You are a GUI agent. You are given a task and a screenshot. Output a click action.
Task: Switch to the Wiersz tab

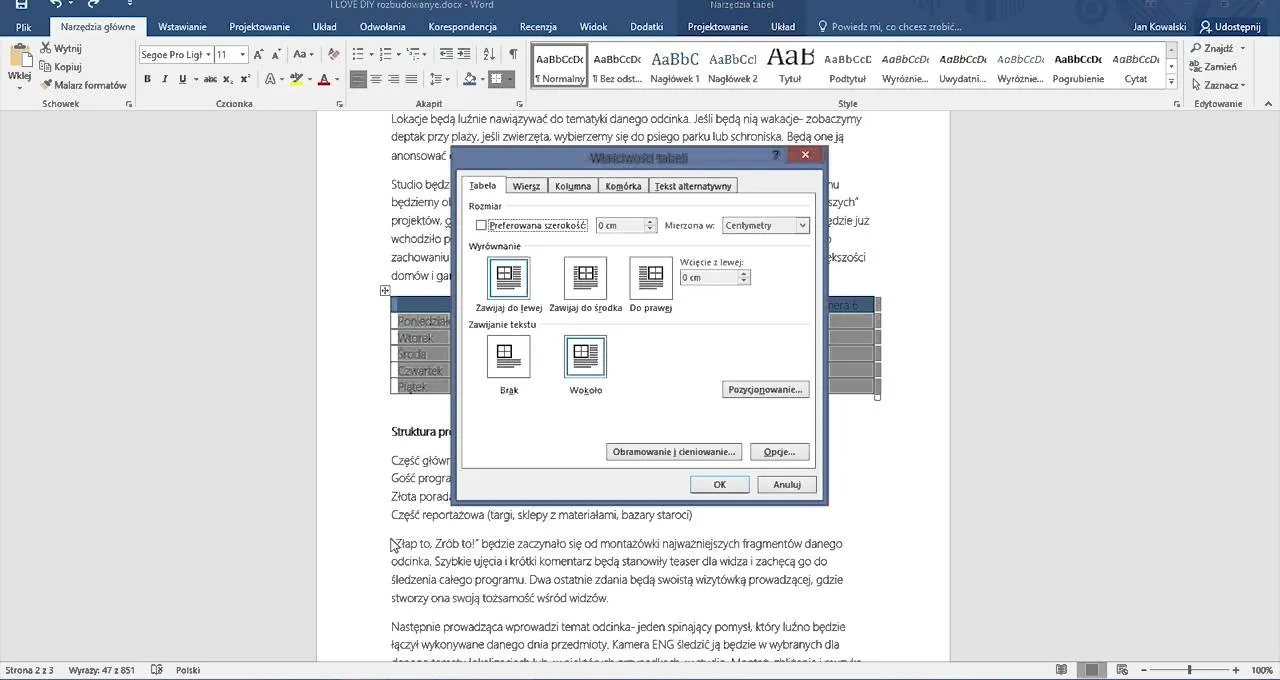point(526,186)
